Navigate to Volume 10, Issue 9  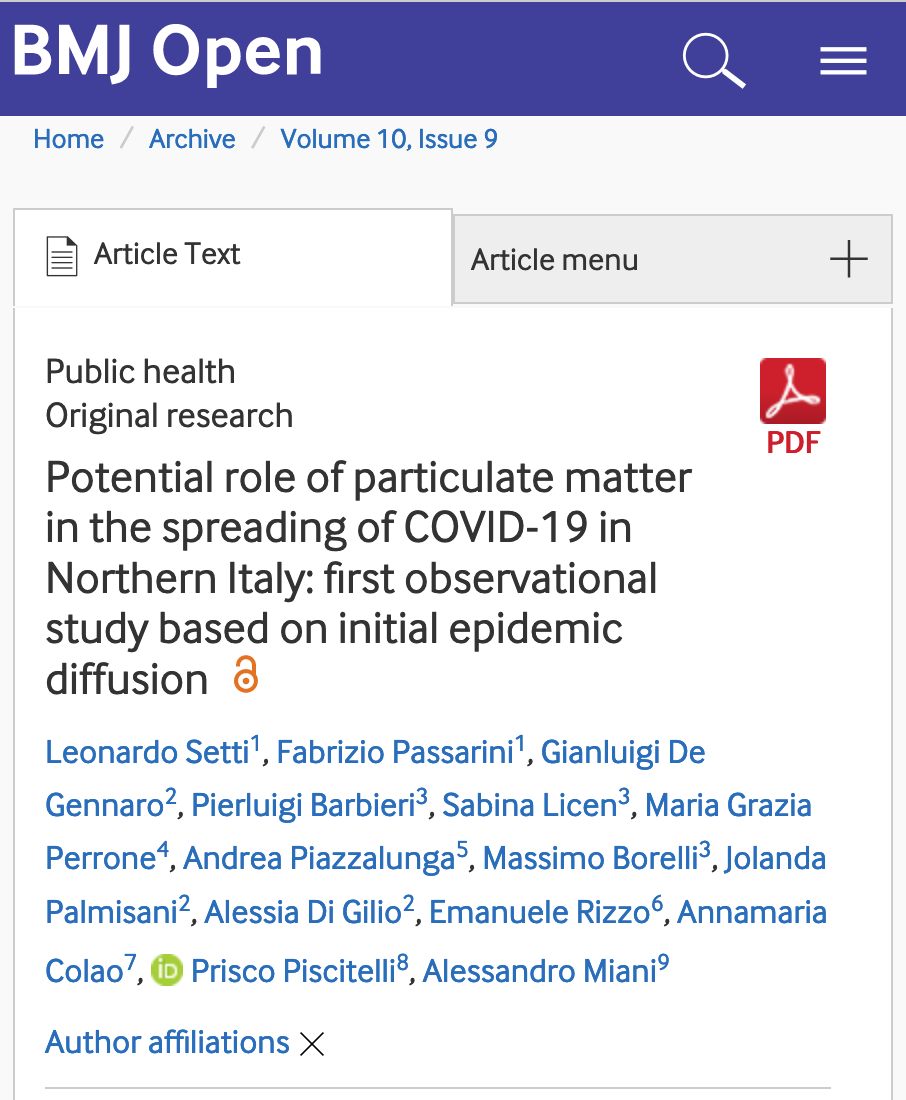coord(389,139)
